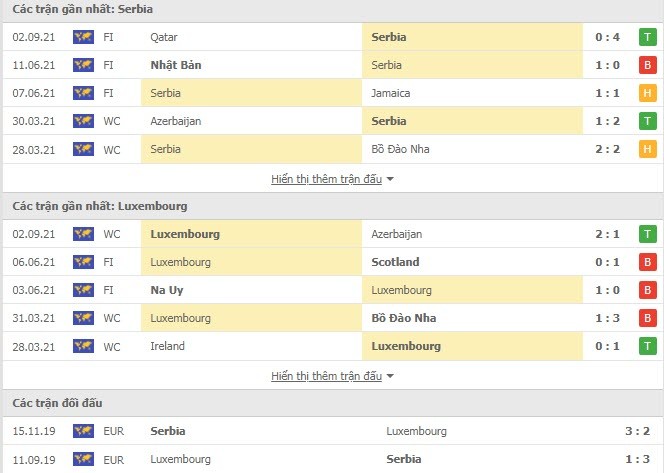Click the dropdown arrow beside Luxembourg's show more link
Screen dimensions: 664x473
click(x=390, y=376)
